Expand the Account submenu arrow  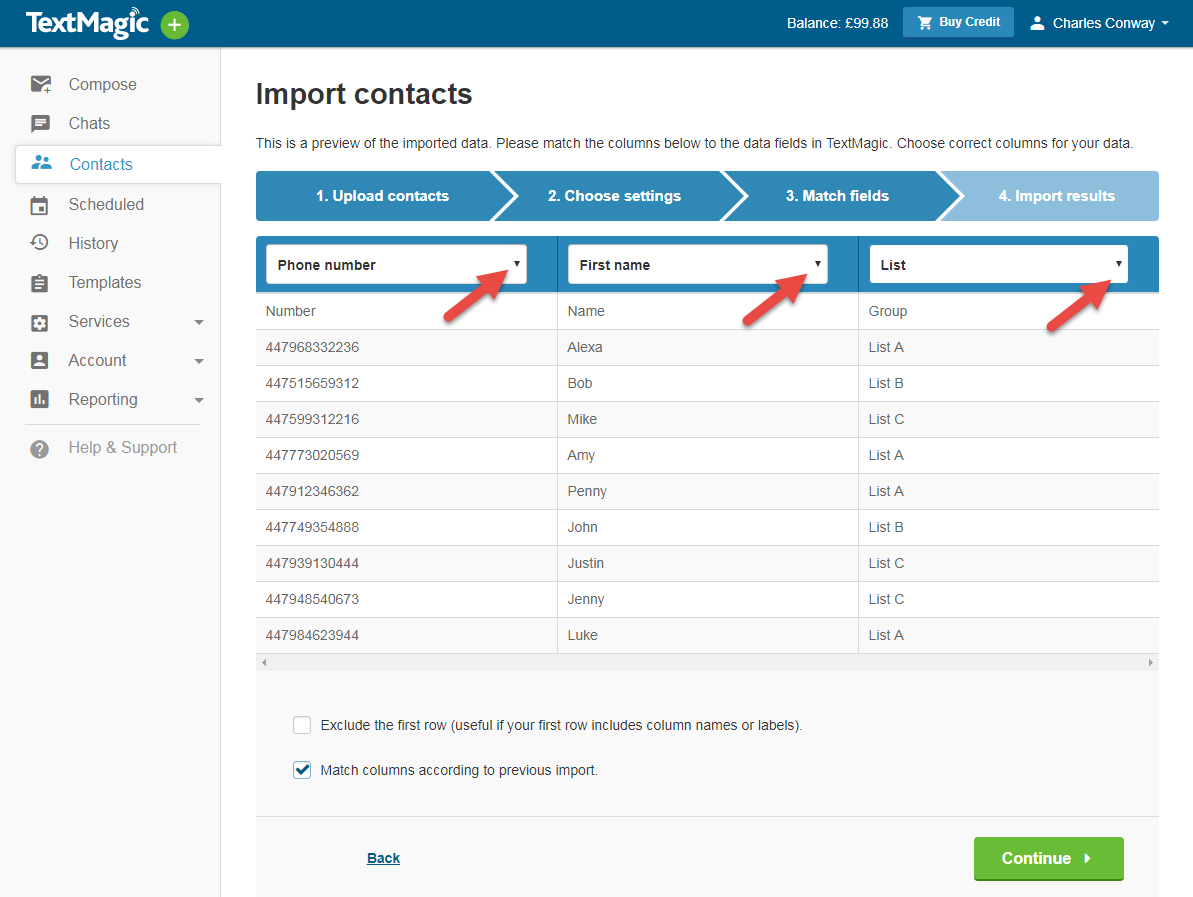[199, 361]
